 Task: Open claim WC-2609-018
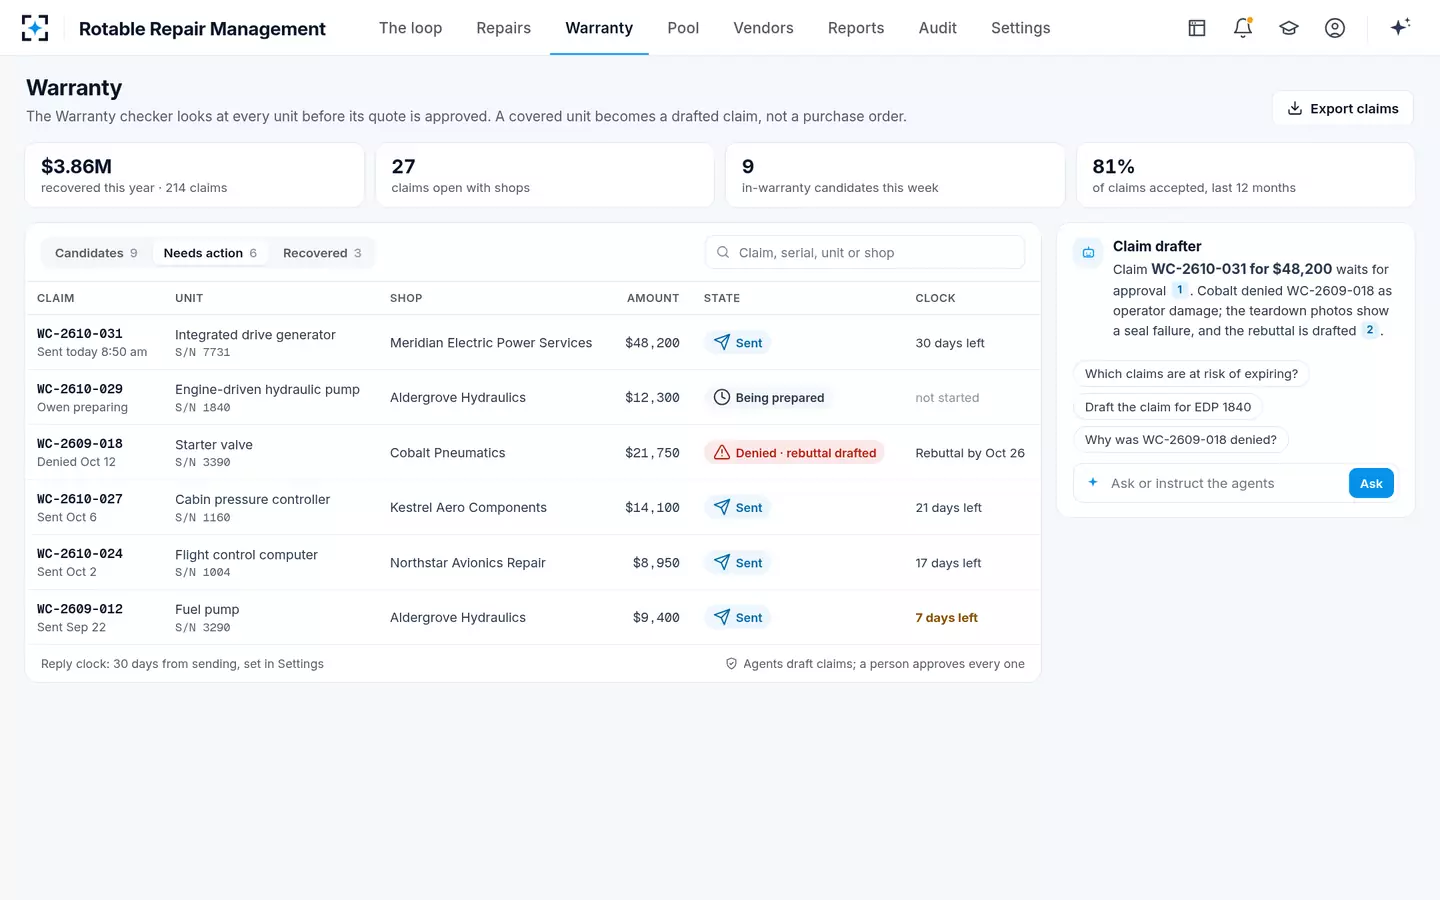[80, 444]
